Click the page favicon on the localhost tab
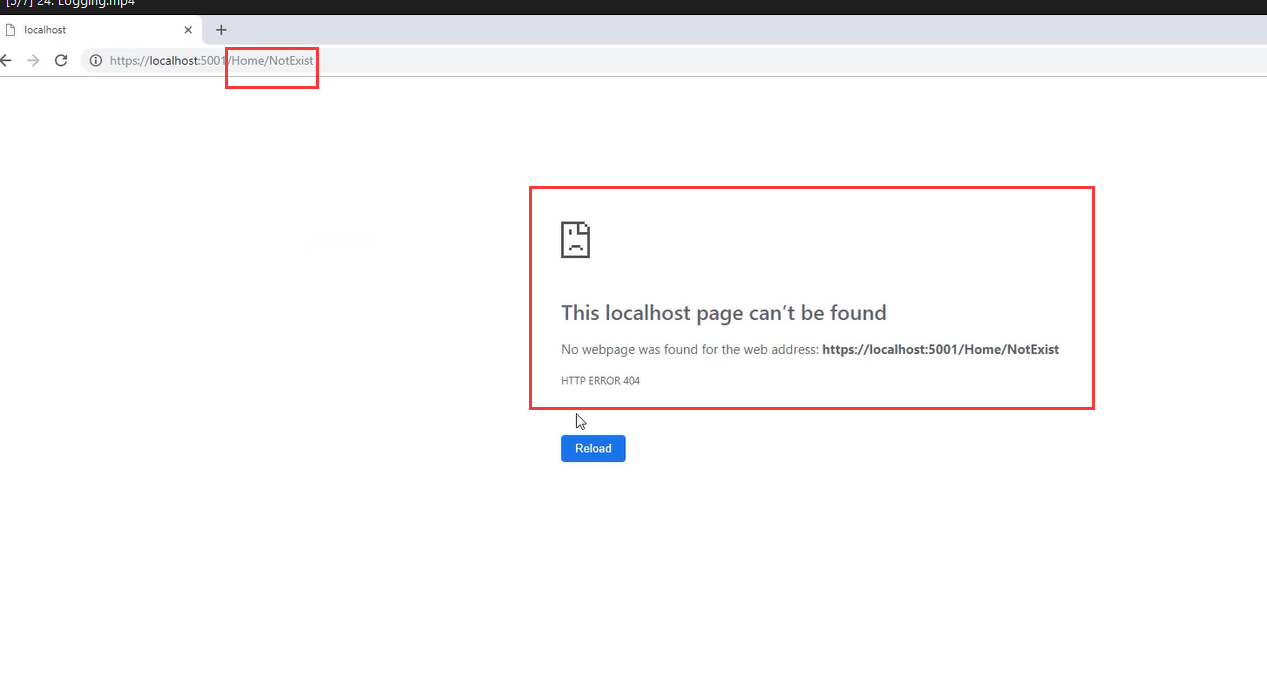Viewport: 1267px width, 693px height. pos(11,30)
